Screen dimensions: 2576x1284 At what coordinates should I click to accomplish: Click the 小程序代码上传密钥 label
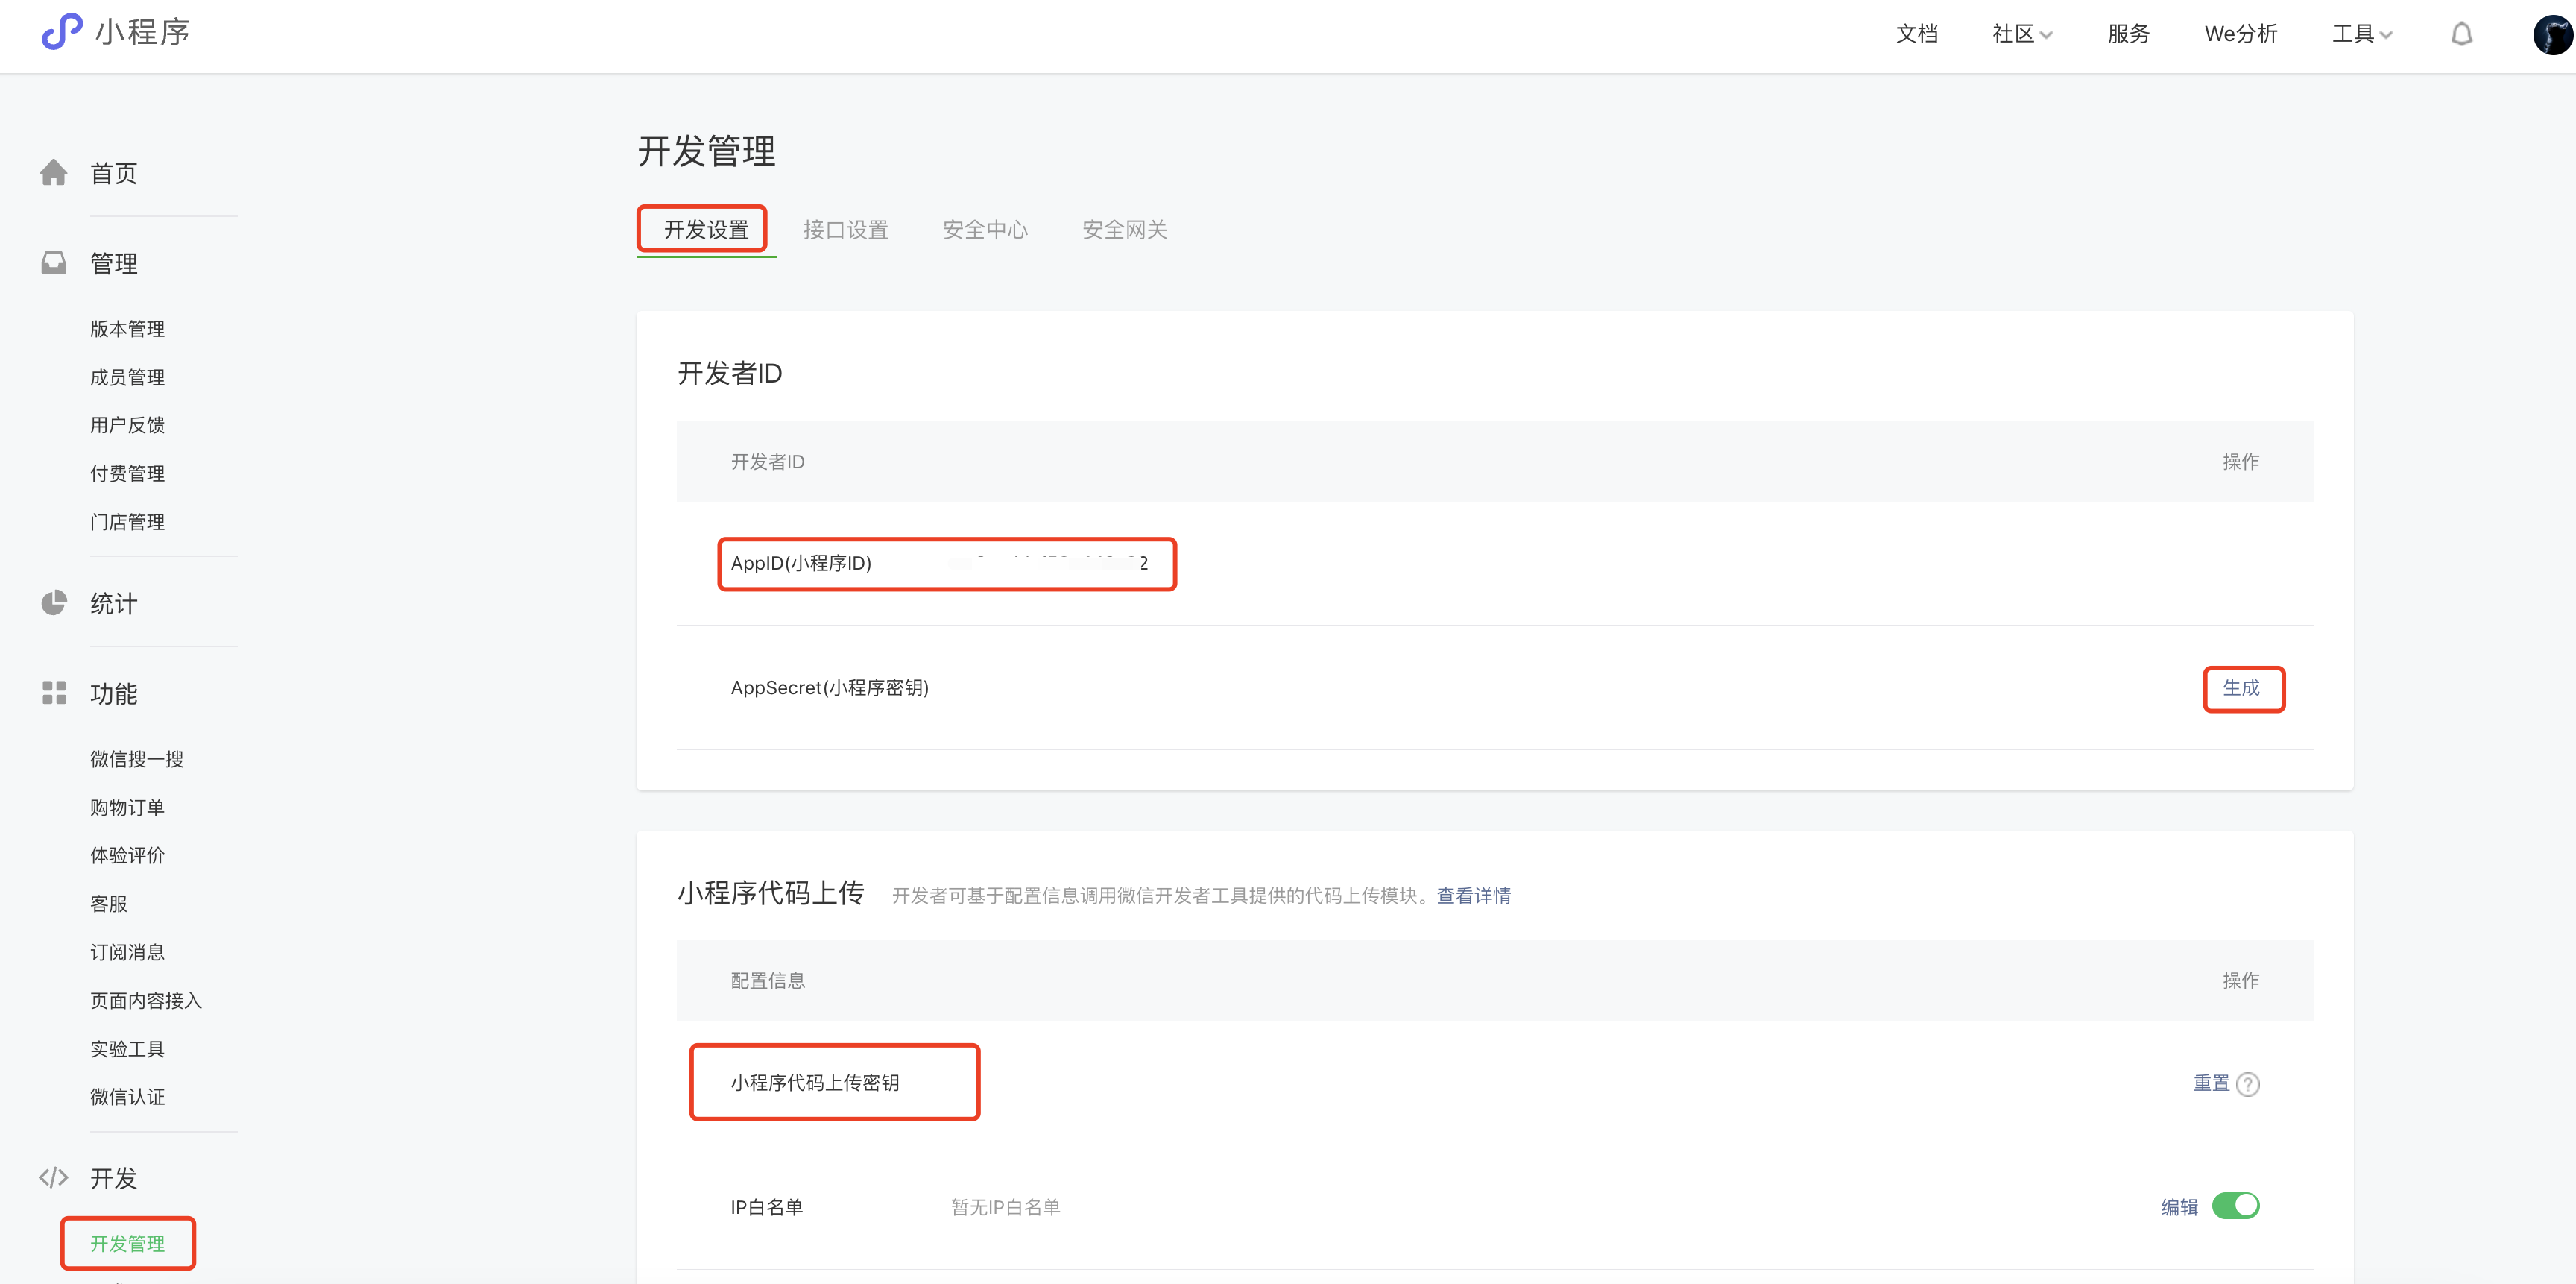click(x=815, y=1083)
